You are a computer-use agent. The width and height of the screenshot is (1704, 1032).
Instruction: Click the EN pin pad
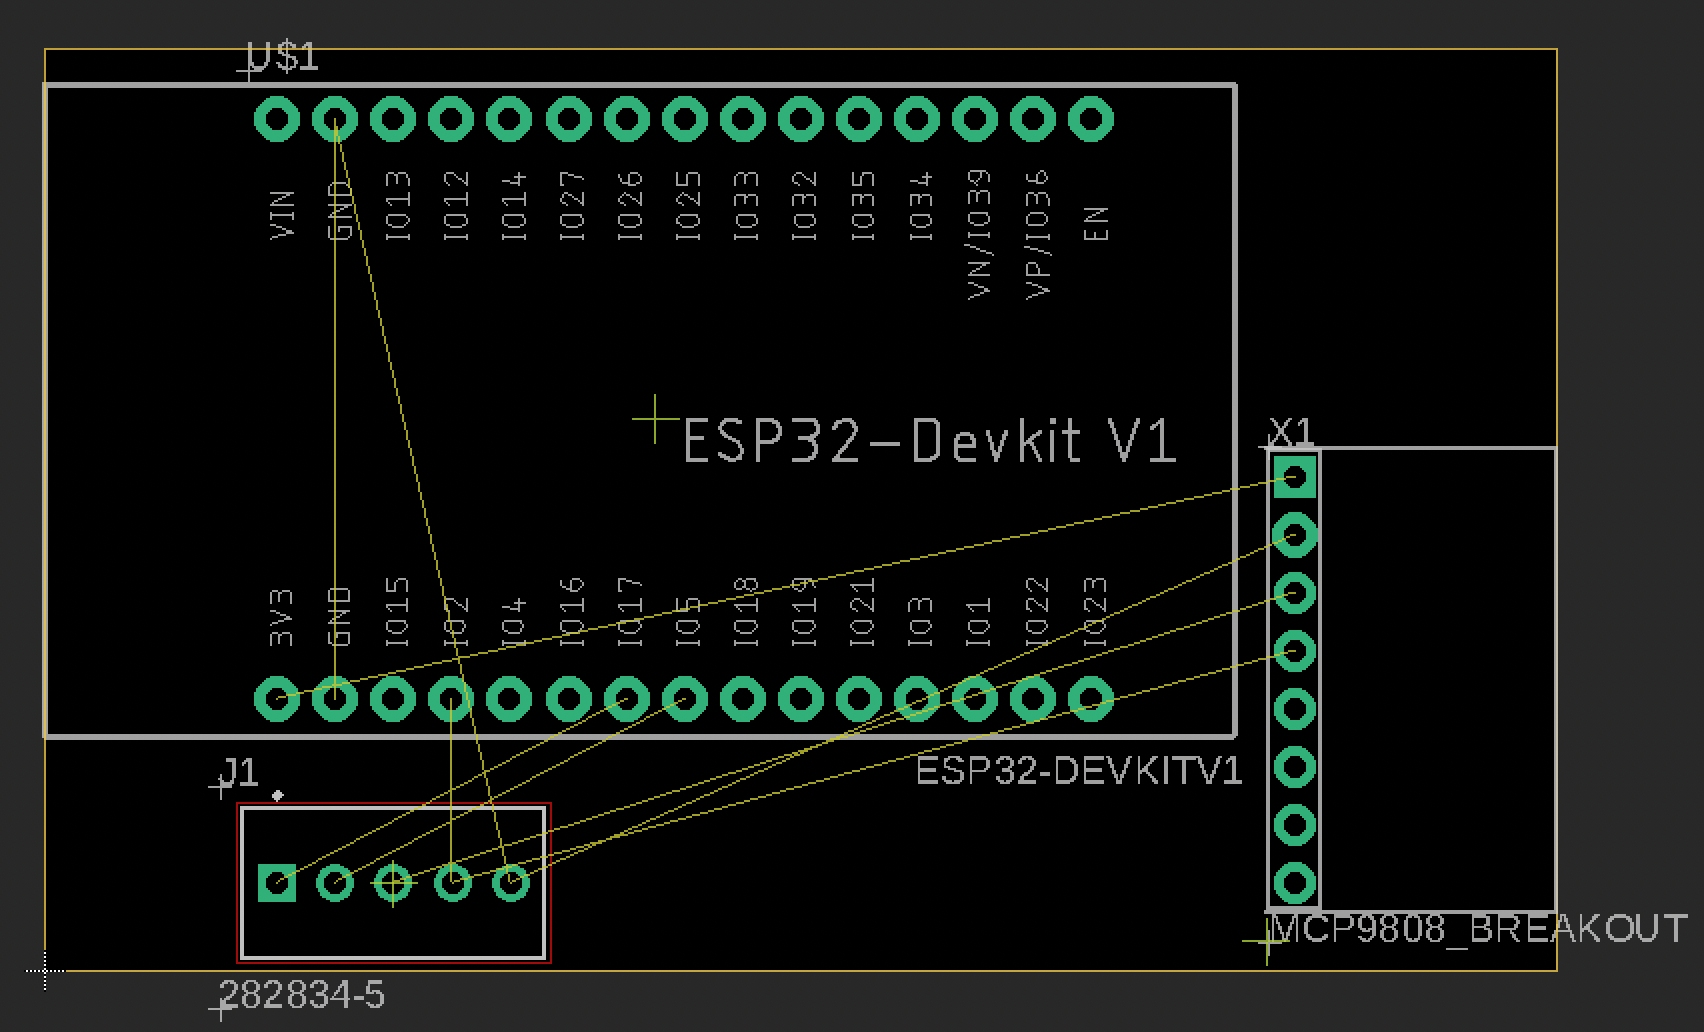click(1091, 120)
